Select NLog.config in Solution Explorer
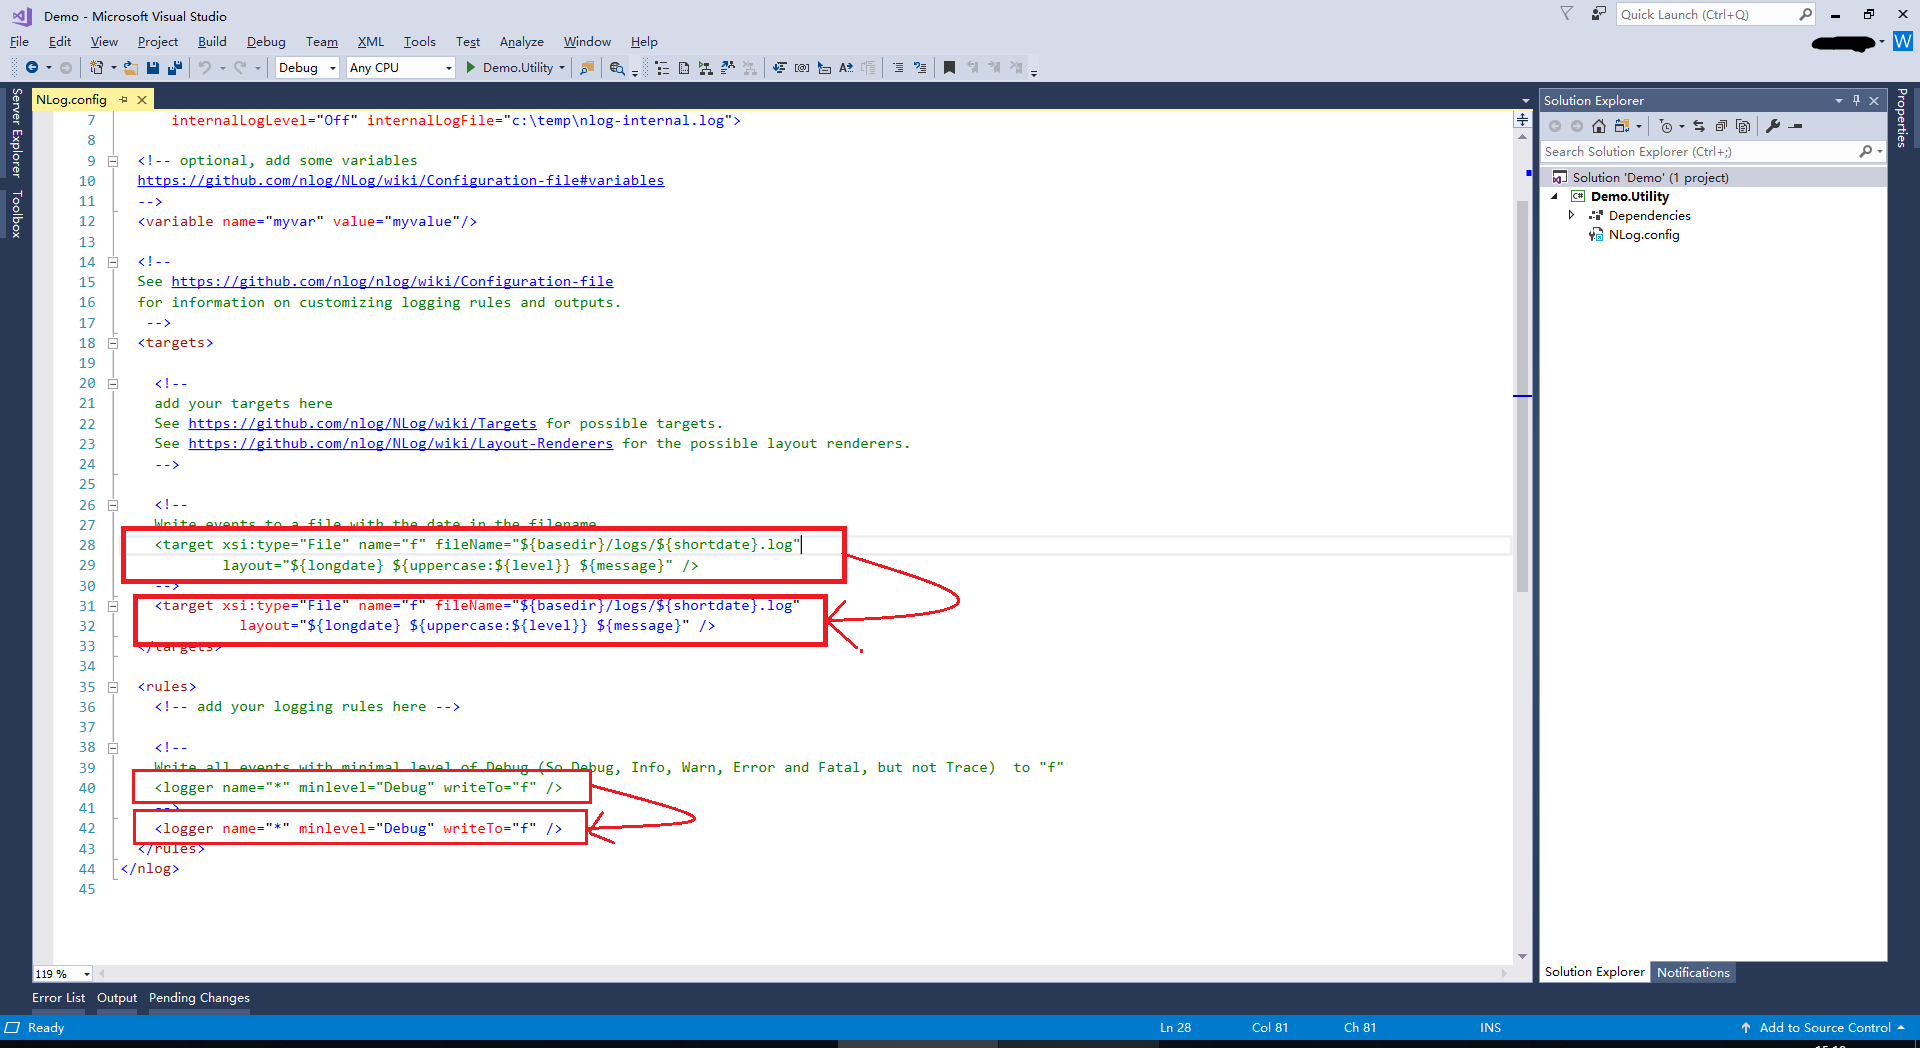 pyautogui.click(x=1644, y=235)
